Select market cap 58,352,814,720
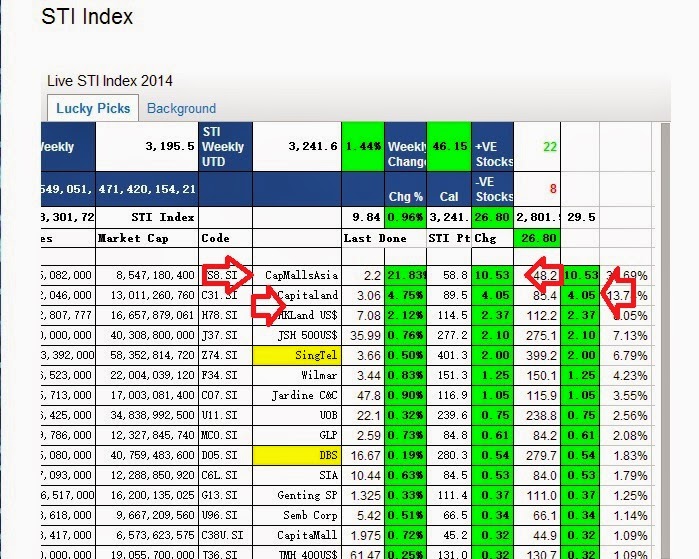 (152, 355)
